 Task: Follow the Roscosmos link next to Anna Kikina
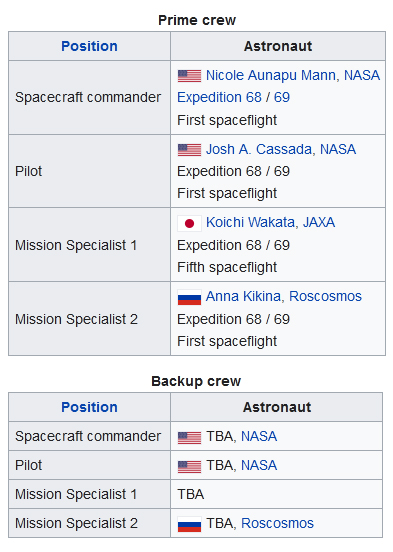[325, 296]
